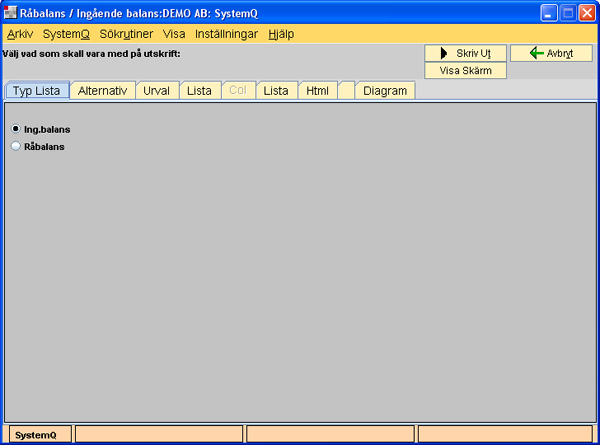
Task: Click the Avbryt button with green arrow
Action: pos(551,53)
